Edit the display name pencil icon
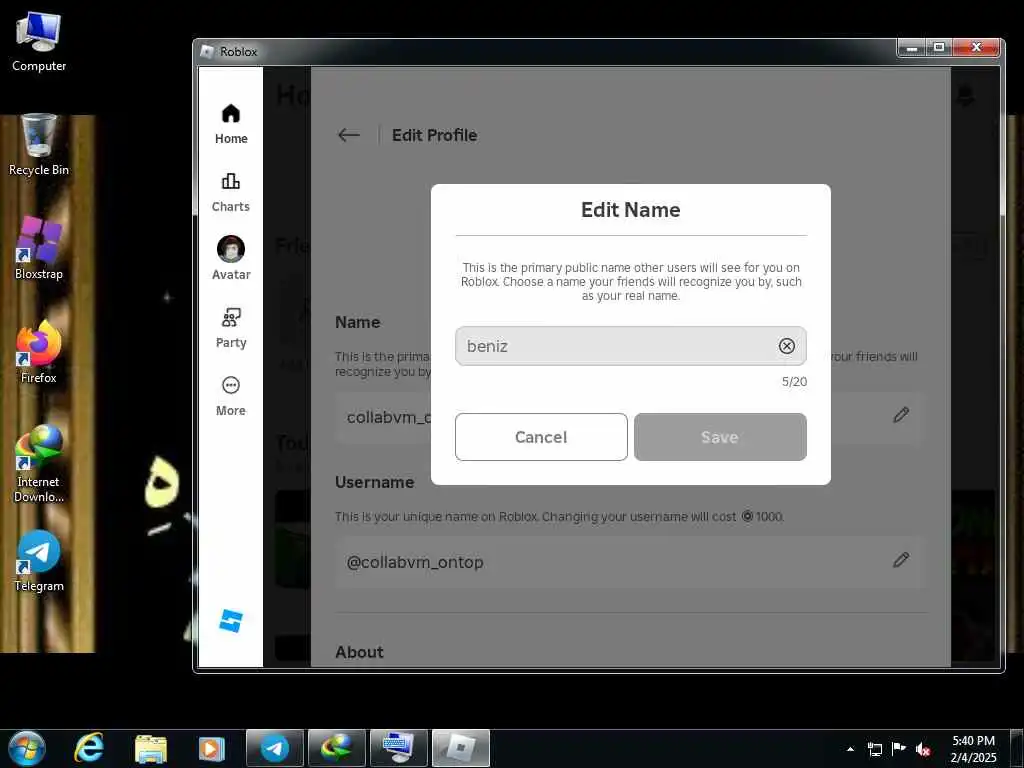Screen dimensions: 1024x768 901,415
